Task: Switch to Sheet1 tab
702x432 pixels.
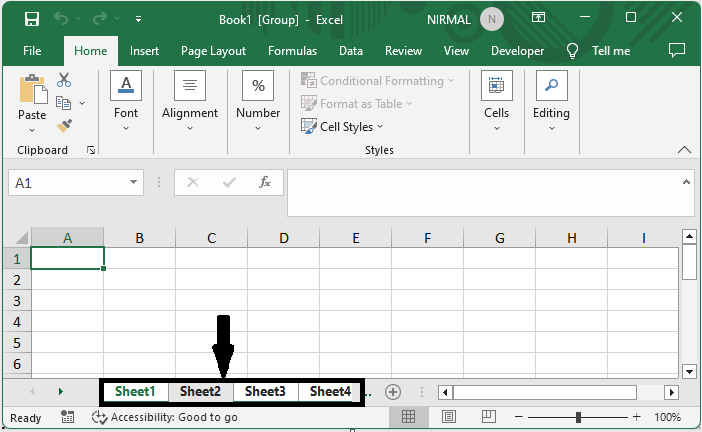Action: [x=135, y=391]
